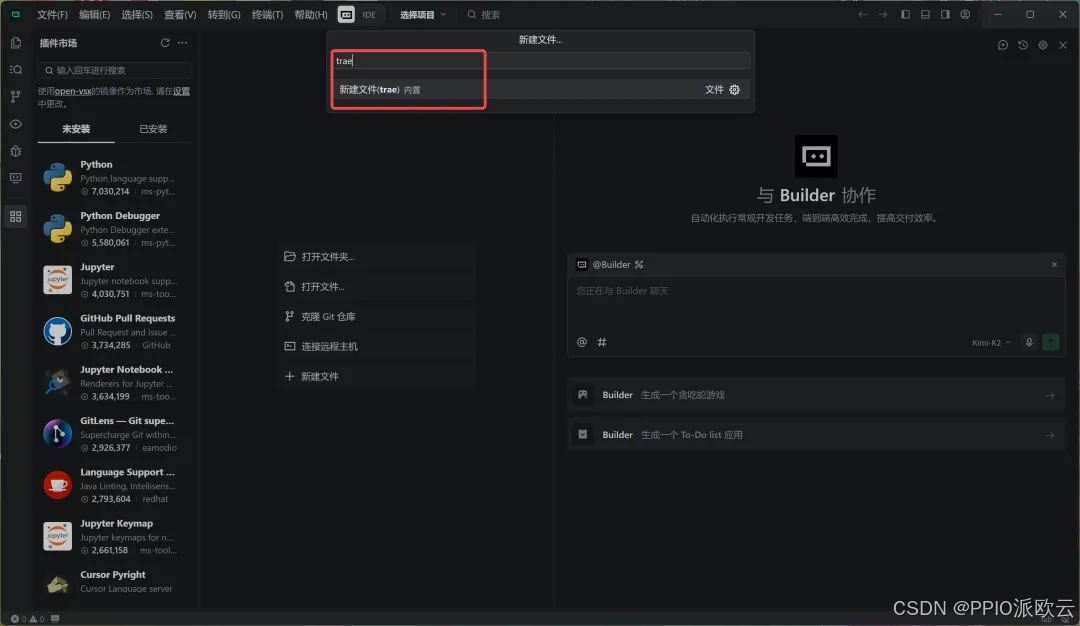Click the gear icon on 新建文件(trae) row
This screenshot has height=626, width=1080.
(735, 90)
